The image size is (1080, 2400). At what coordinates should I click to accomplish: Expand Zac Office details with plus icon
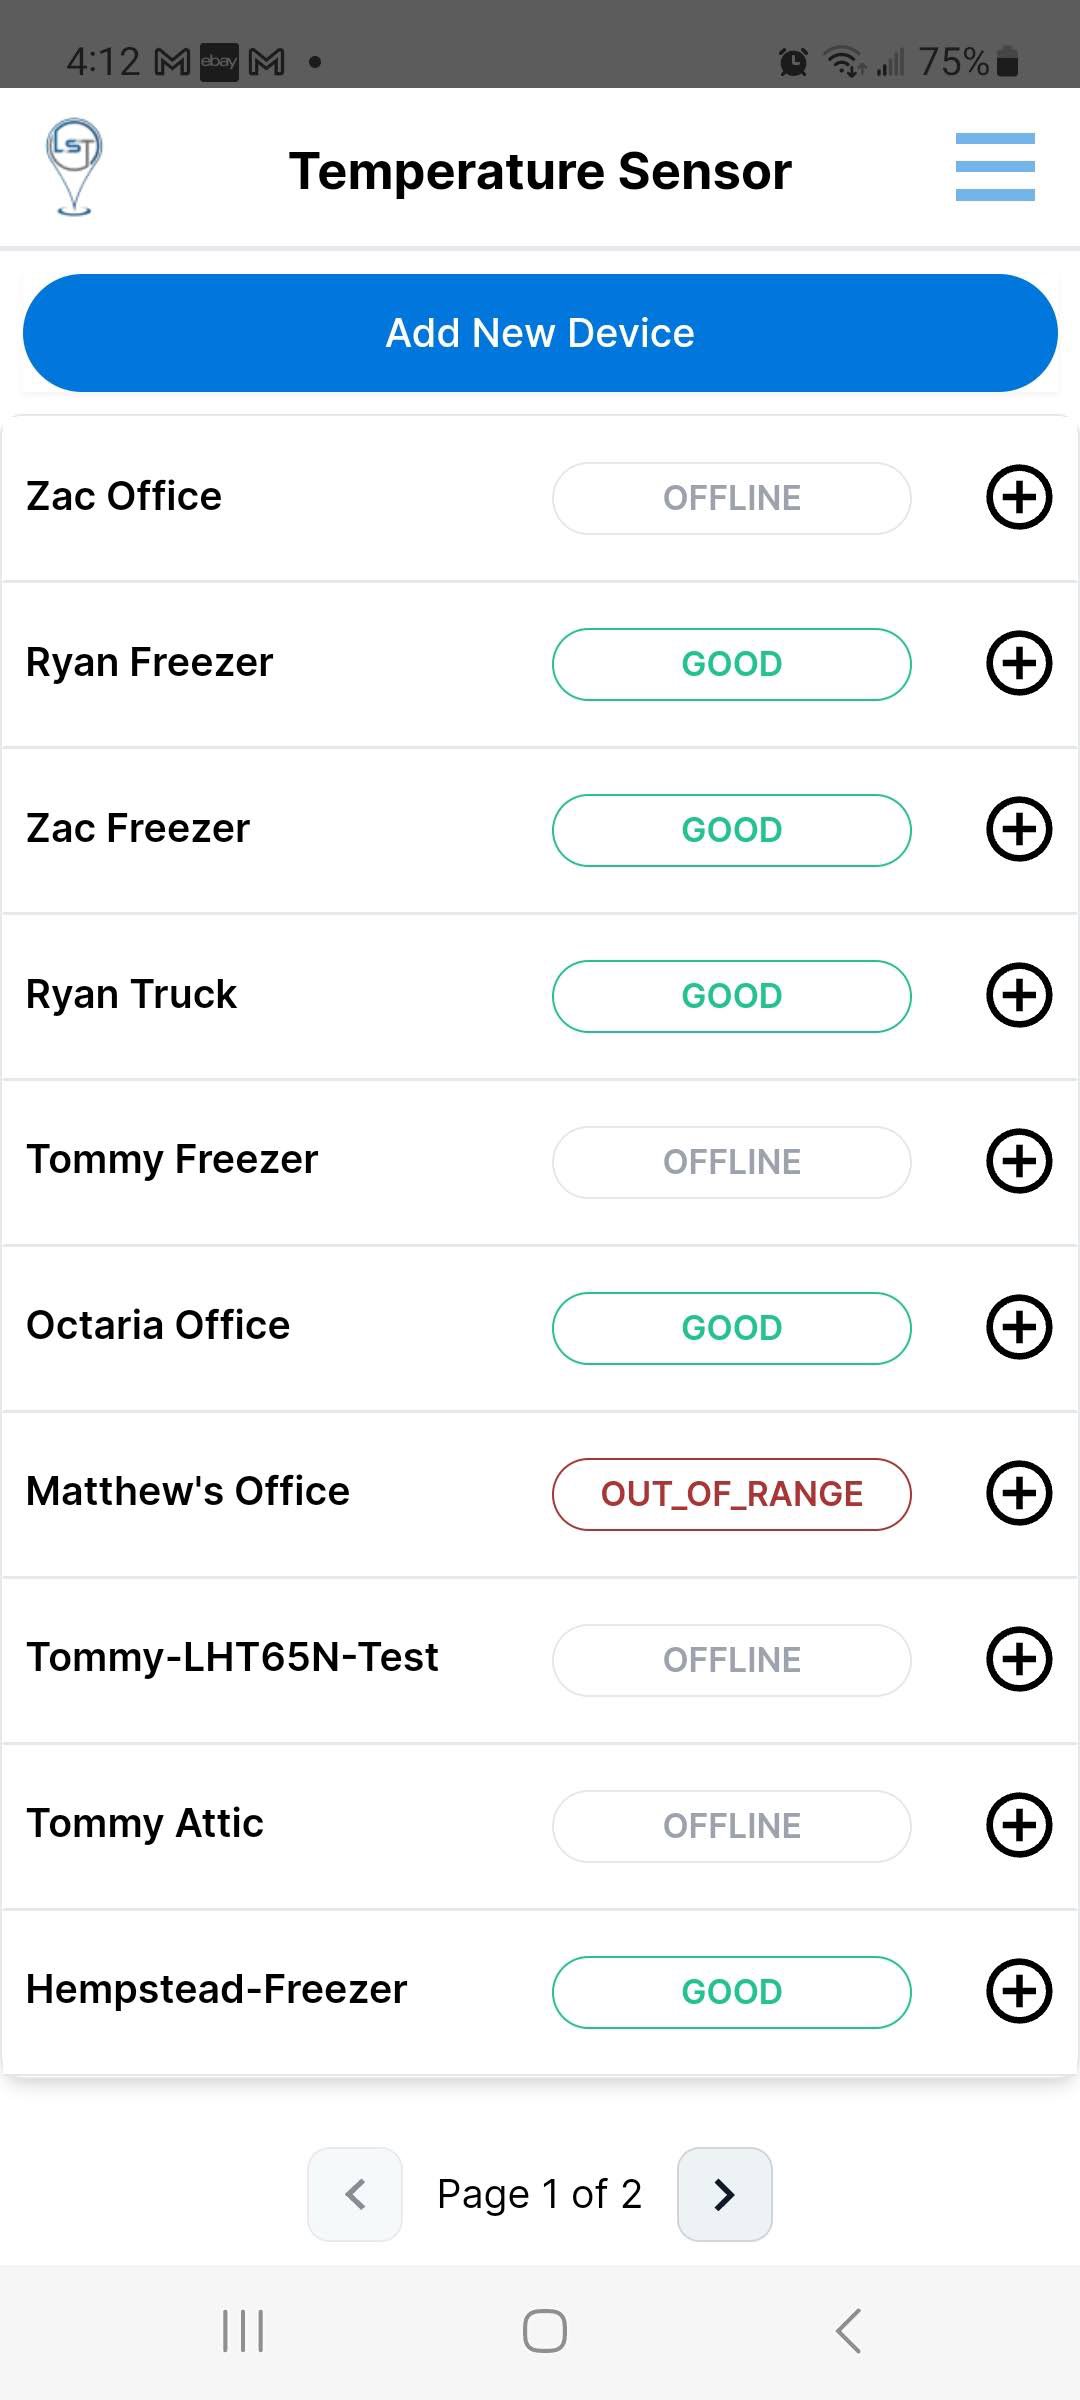point(1019,497)
